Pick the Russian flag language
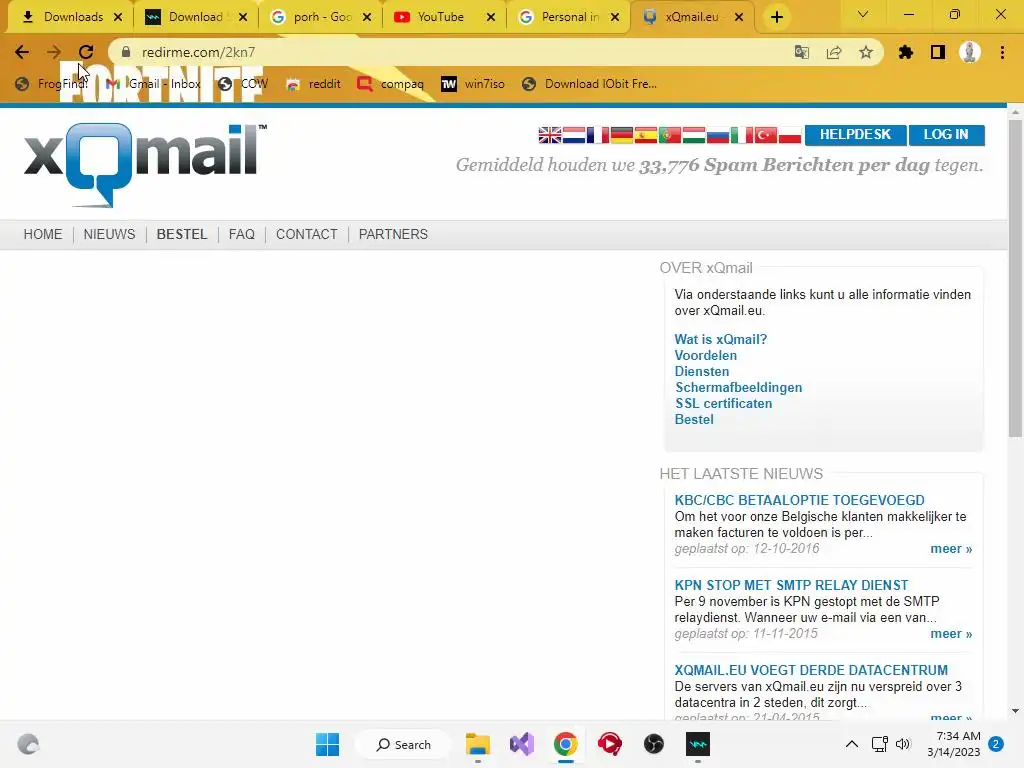The height and width of the screenshot is (768, 1024). [x=718, y=135]
